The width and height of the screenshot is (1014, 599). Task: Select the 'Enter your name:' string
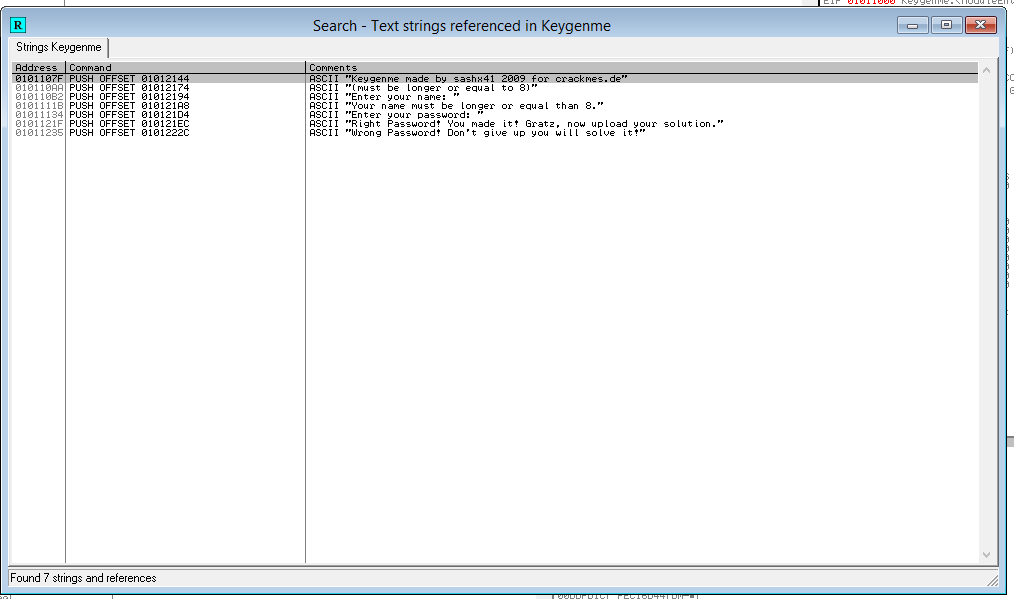(384, 97)
